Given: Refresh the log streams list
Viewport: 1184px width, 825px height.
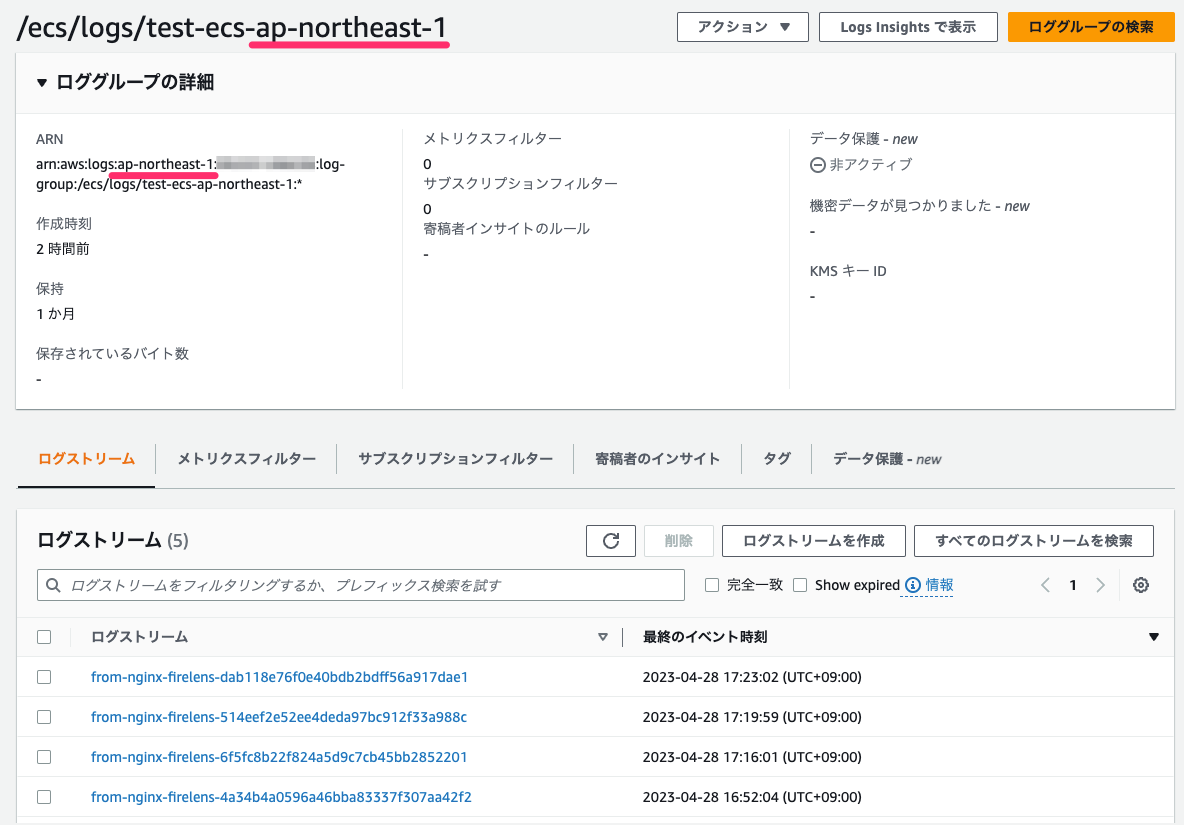Looking at the screenshot, I should (x=610, y=541).
